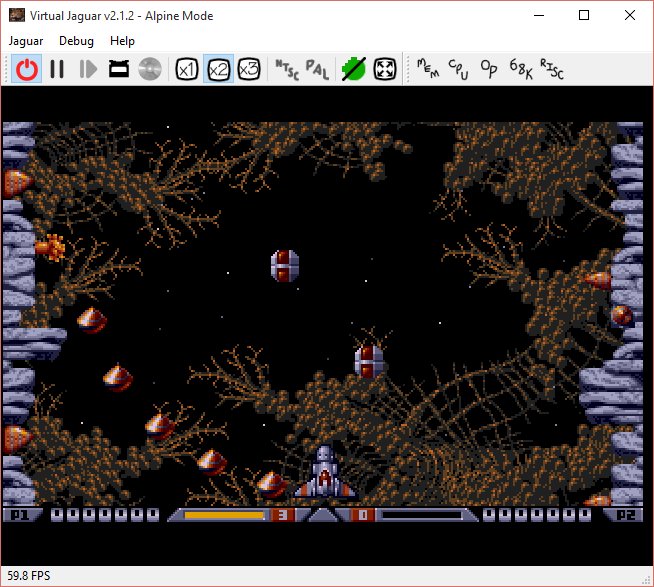Screen dimensions: 654x587
Task: Click the Frame Advance icon
Action: click(88, 69)
